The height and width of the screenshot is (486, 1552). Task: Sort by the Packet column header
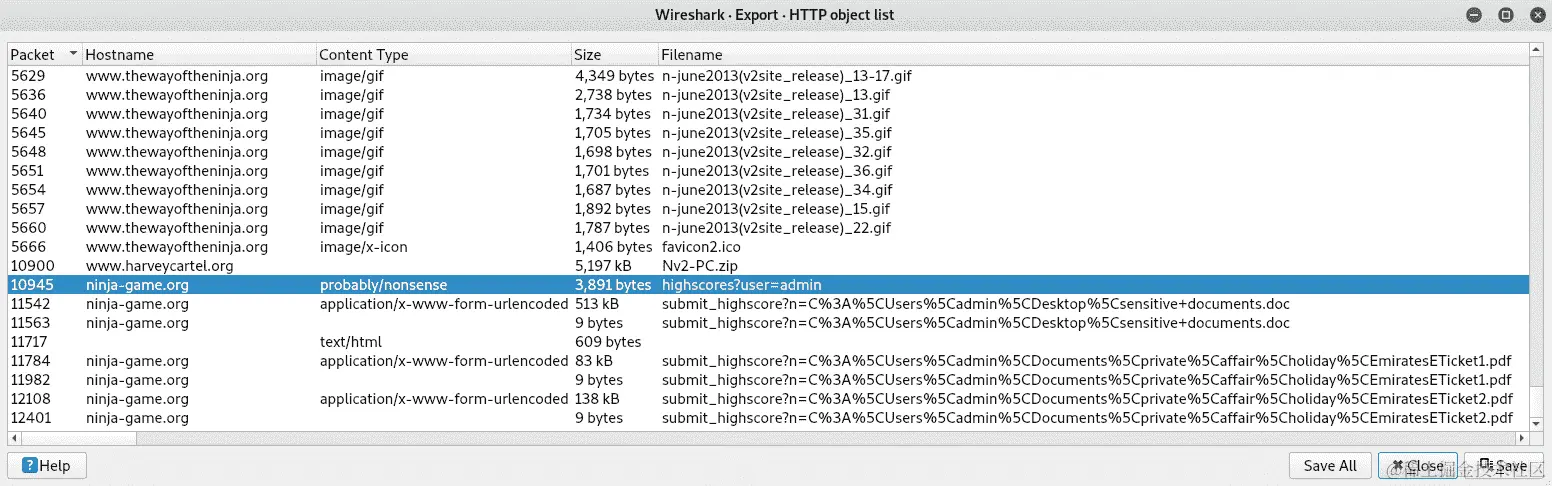tap(45, 55)
